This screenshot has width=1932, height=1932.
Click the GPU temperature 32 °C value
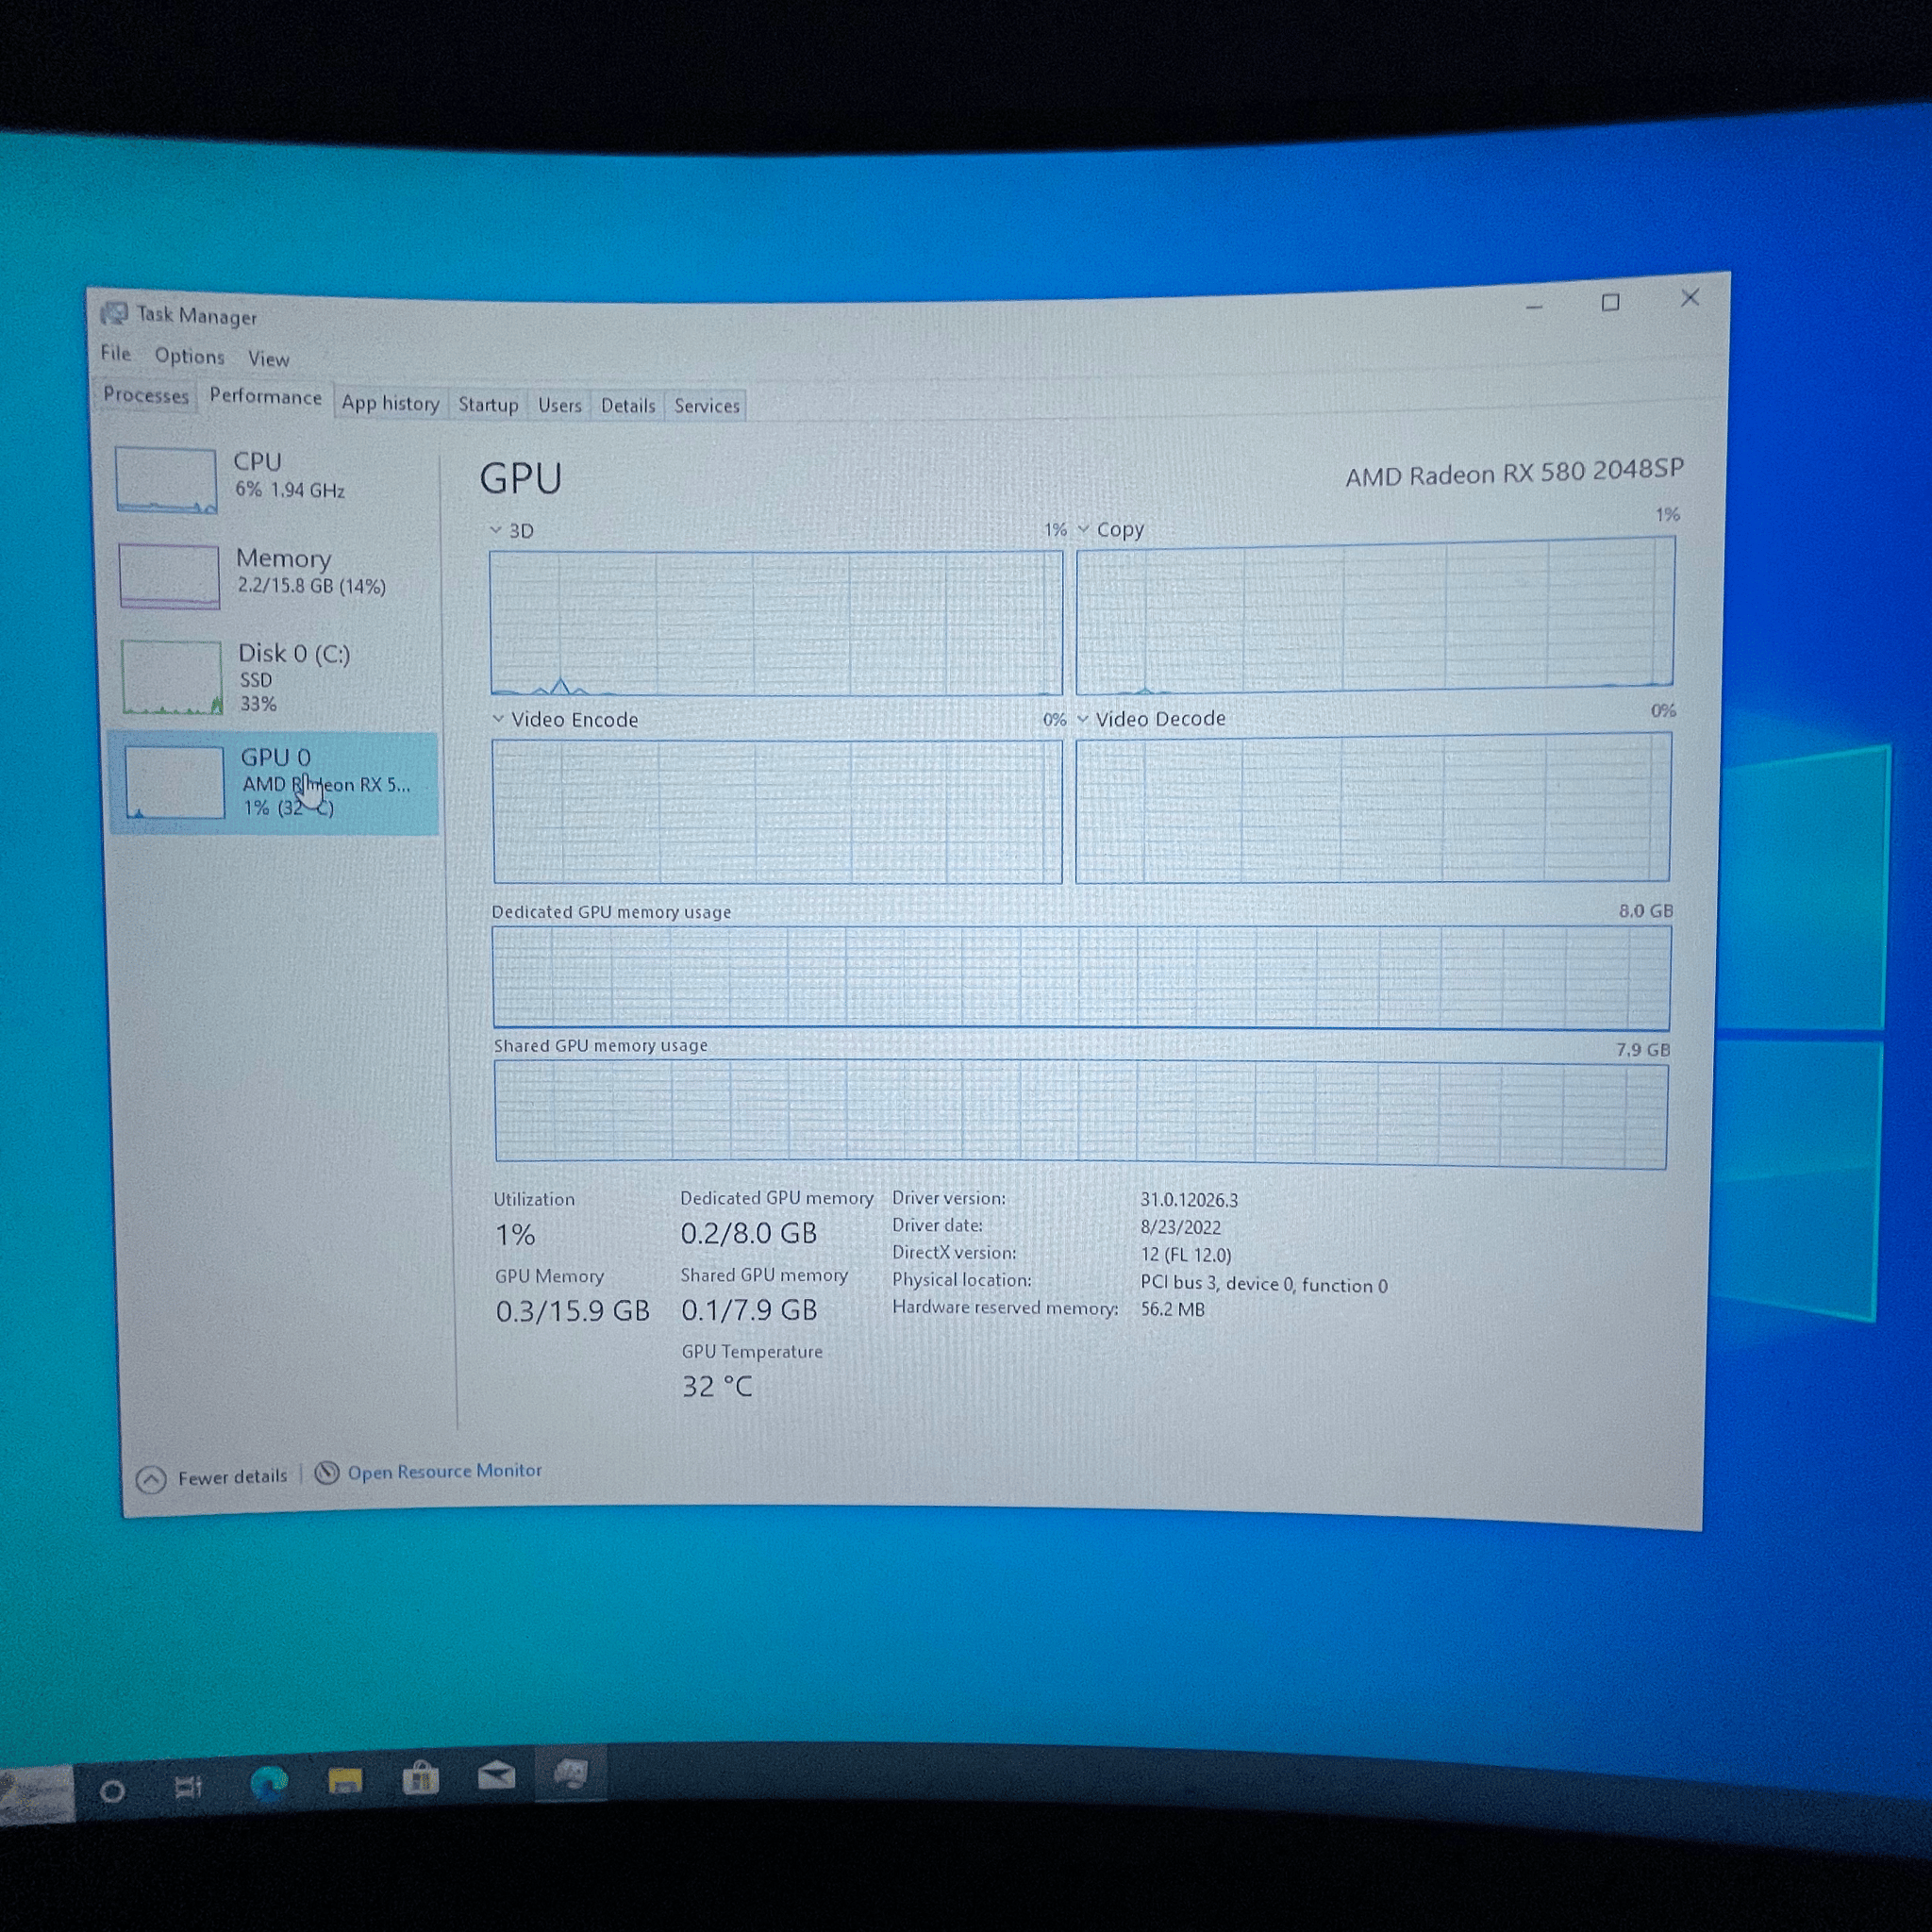pyautogui.click(x=717, y=1386)
